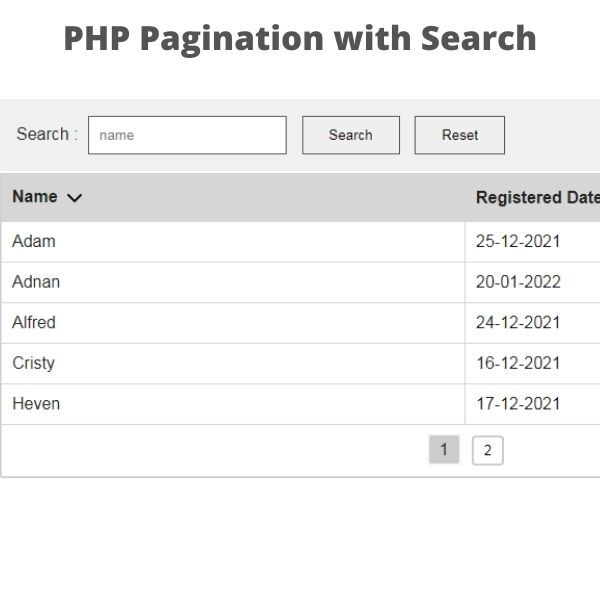Click the Reset button
This screenshot has width=600, height=600.
(460, 135)
